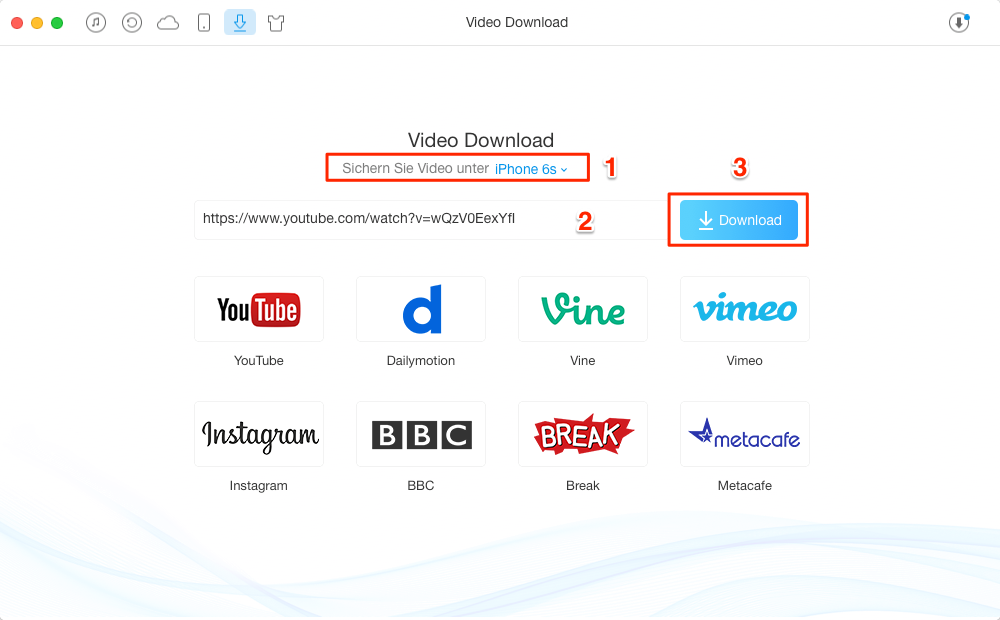Open the Vine site tile
The image size is (1000, 620).
pyautogui.click(x=583, y=309)
